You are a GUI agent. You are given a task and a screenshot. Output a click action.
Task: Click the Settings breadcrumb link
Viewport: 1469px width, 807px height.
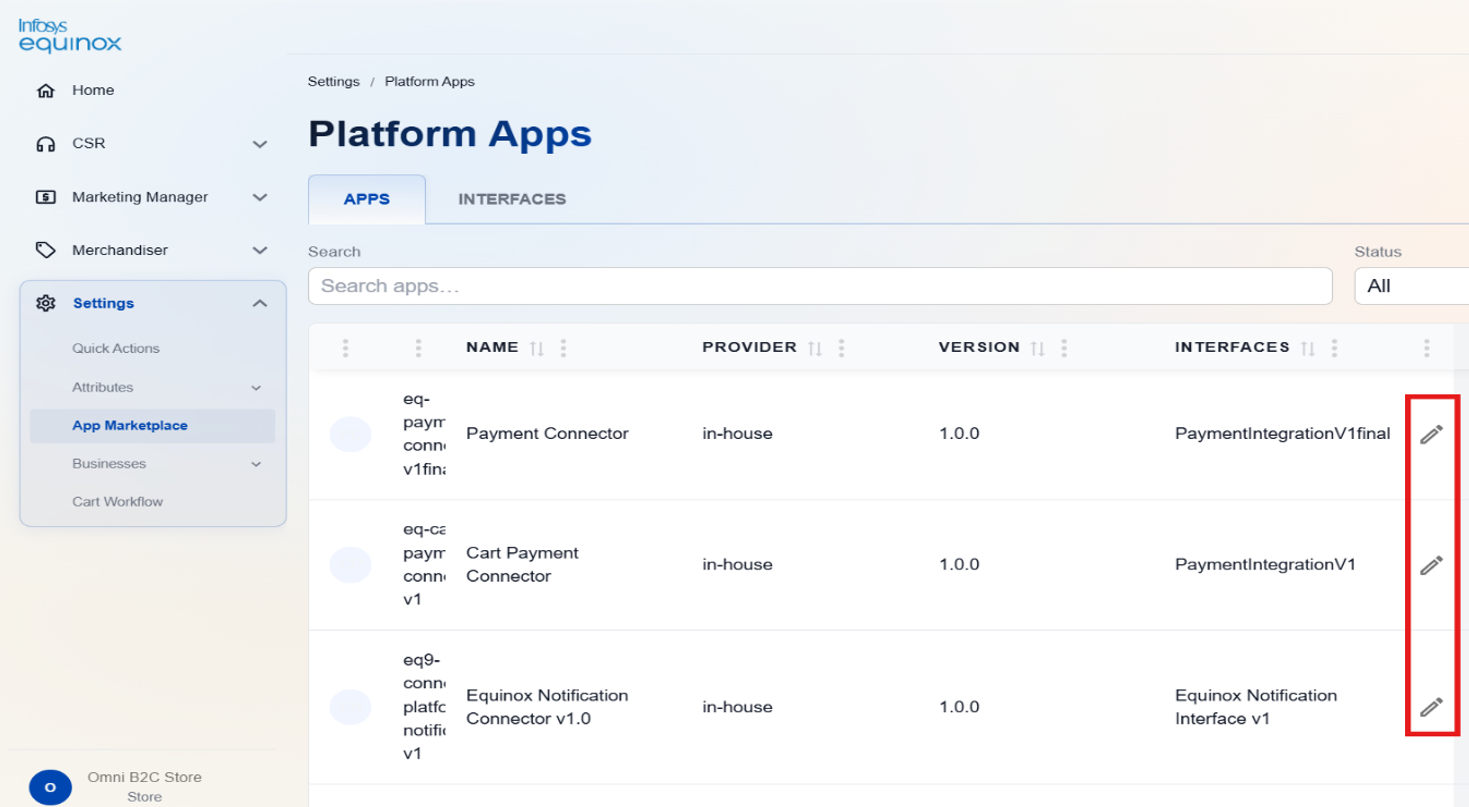[x=333, y=82]
